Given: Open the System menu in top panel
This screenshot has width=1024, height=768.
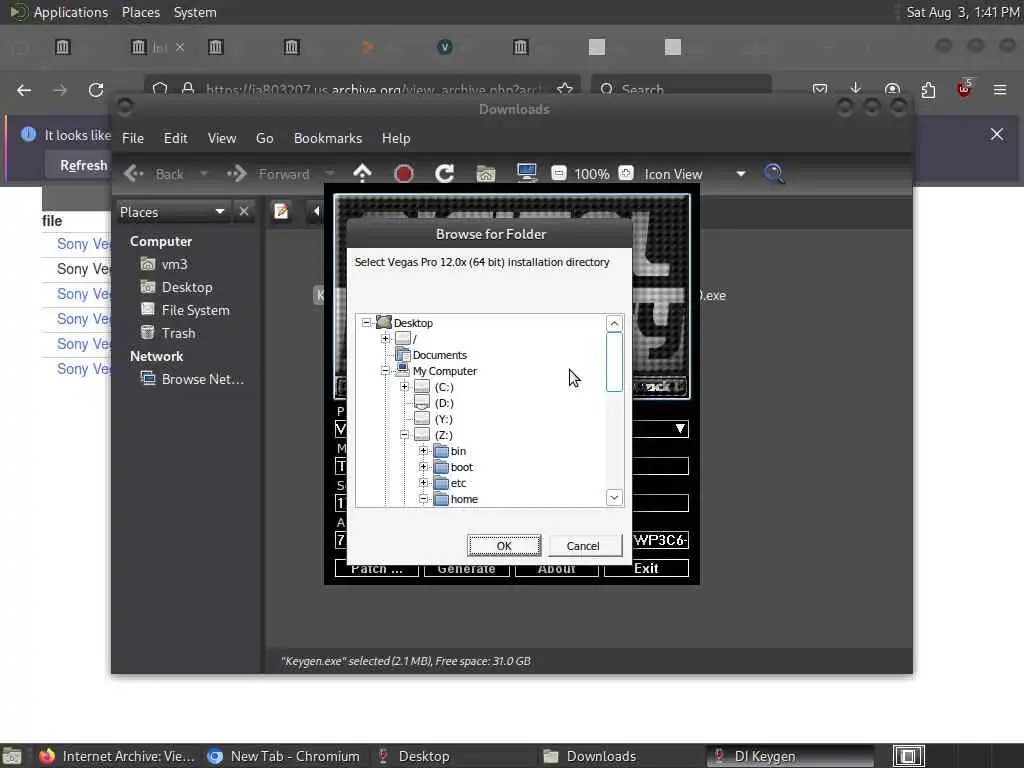Looking at the screenshot, I should point(195,12).
